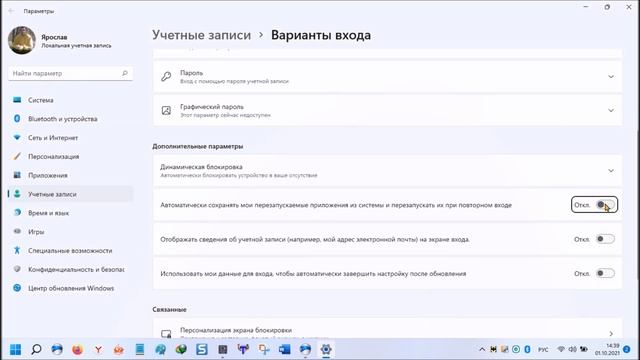Launch Yandex browser from taskbar
Viewport: 640px width, 360px height.
tap(98, 349)
